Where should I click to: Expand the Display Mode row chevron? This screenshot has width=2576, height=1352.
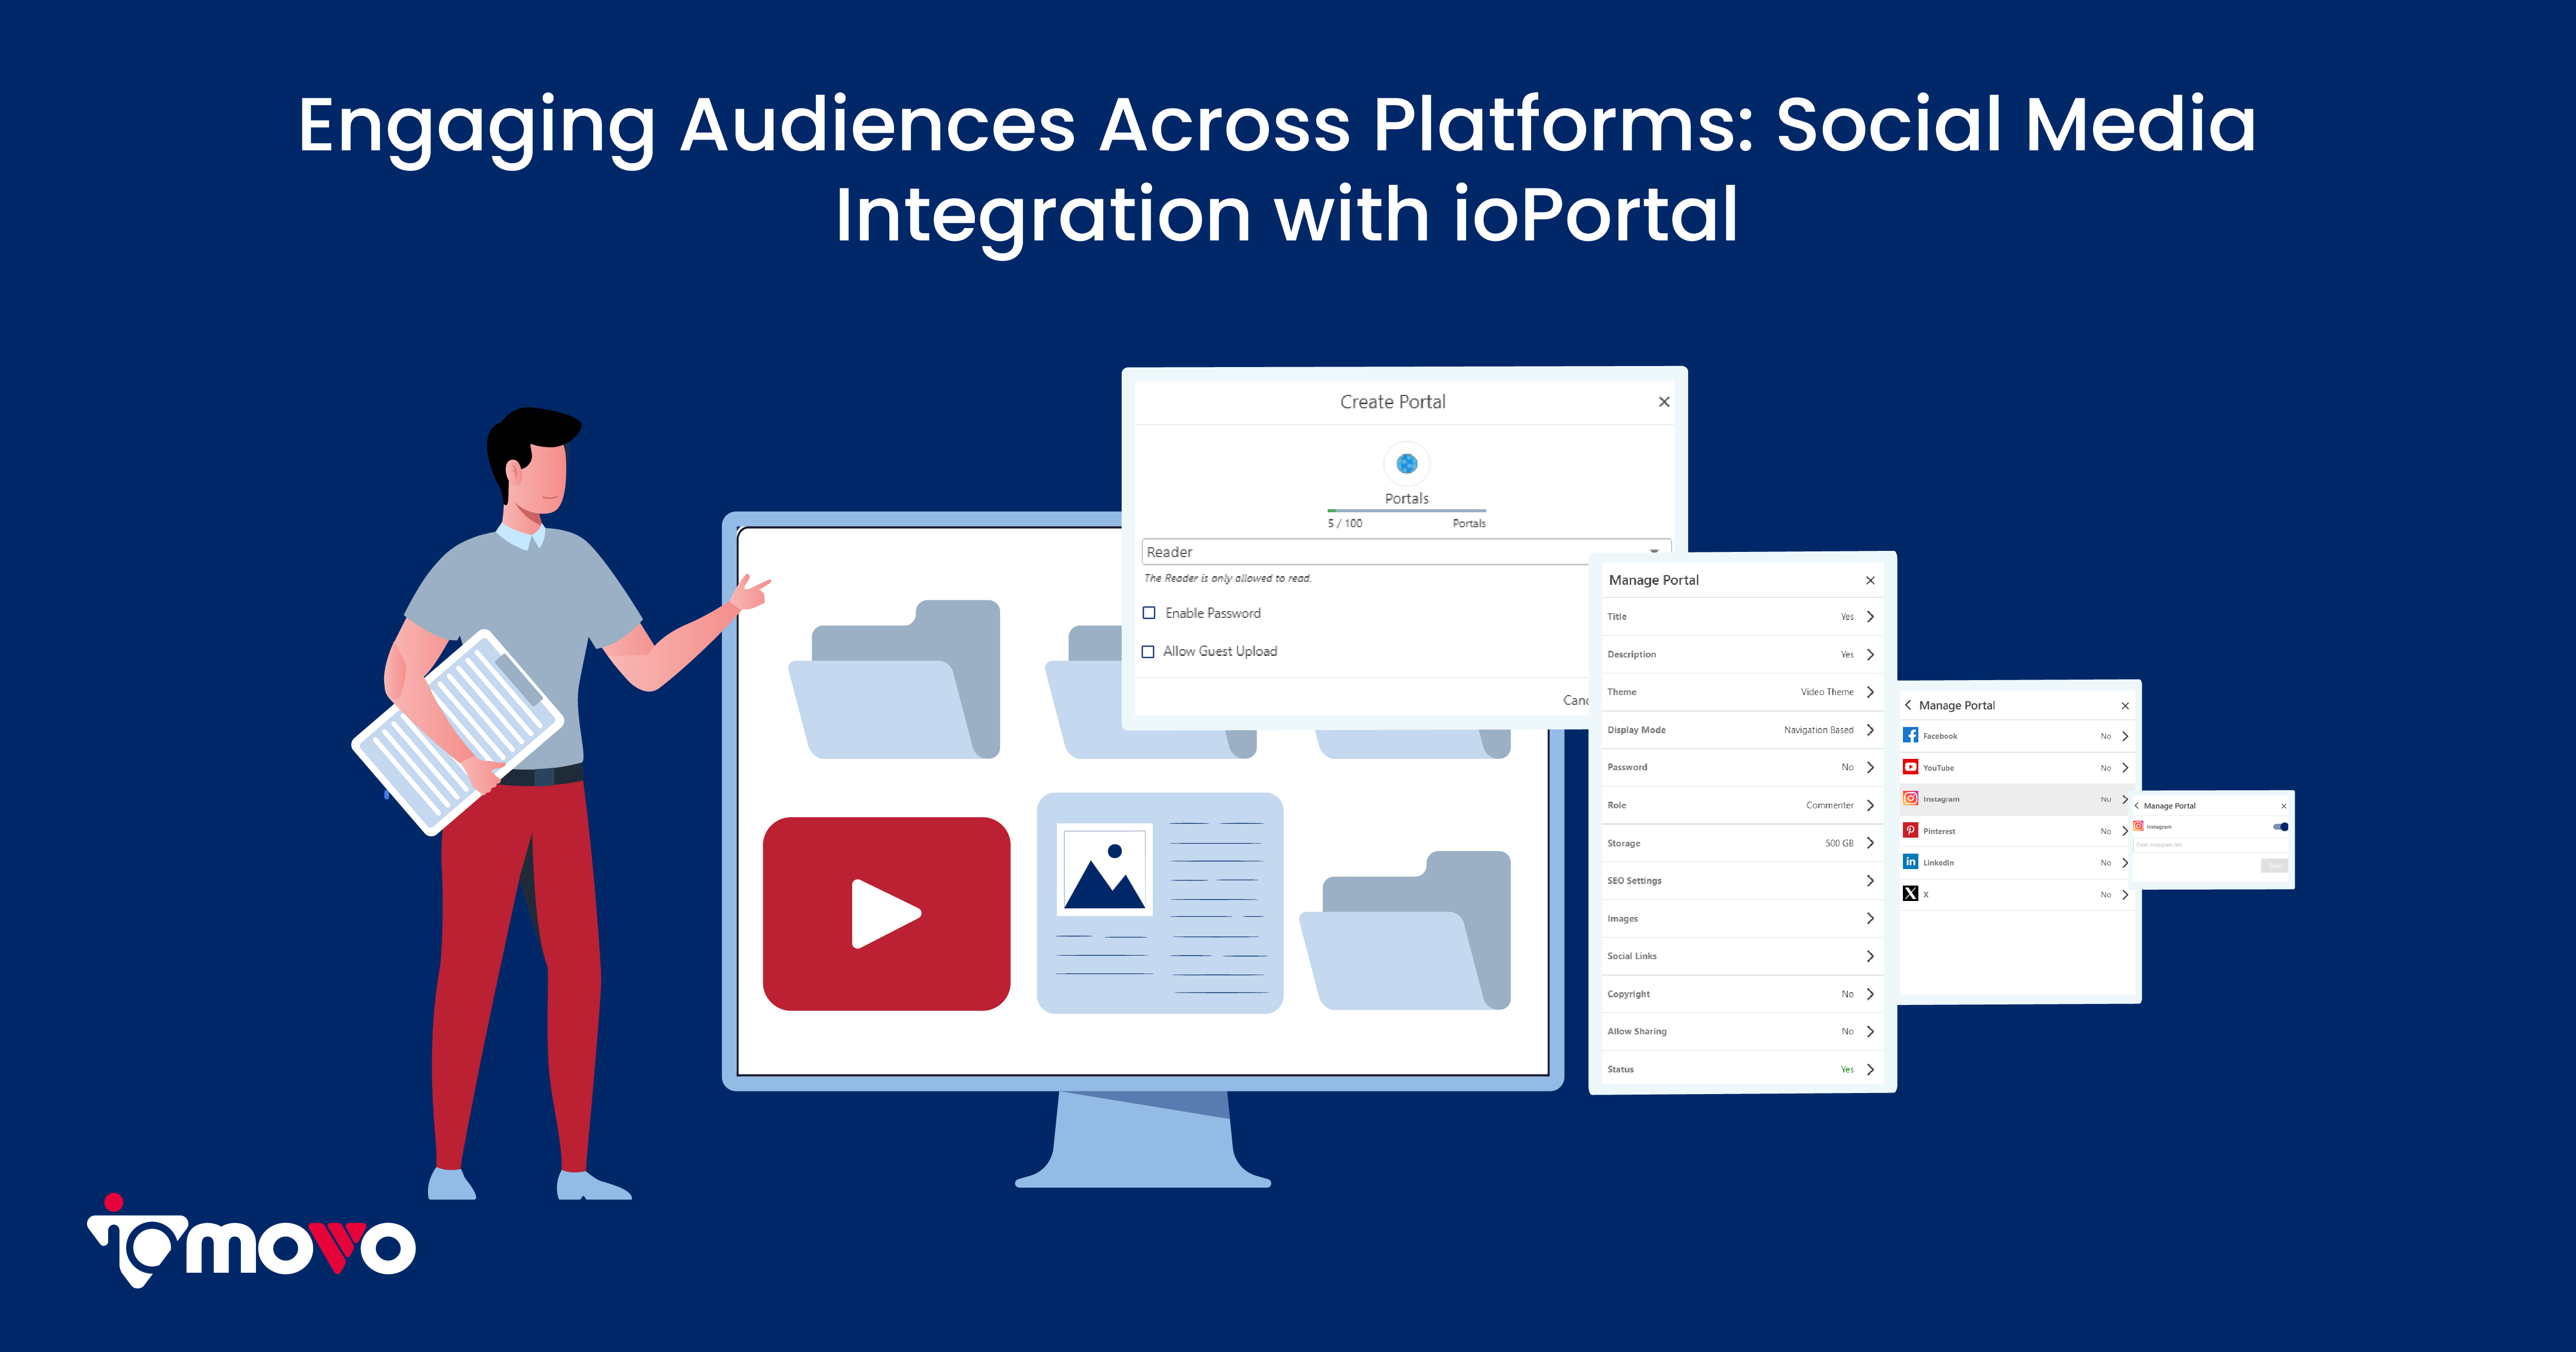point(1870,730)
